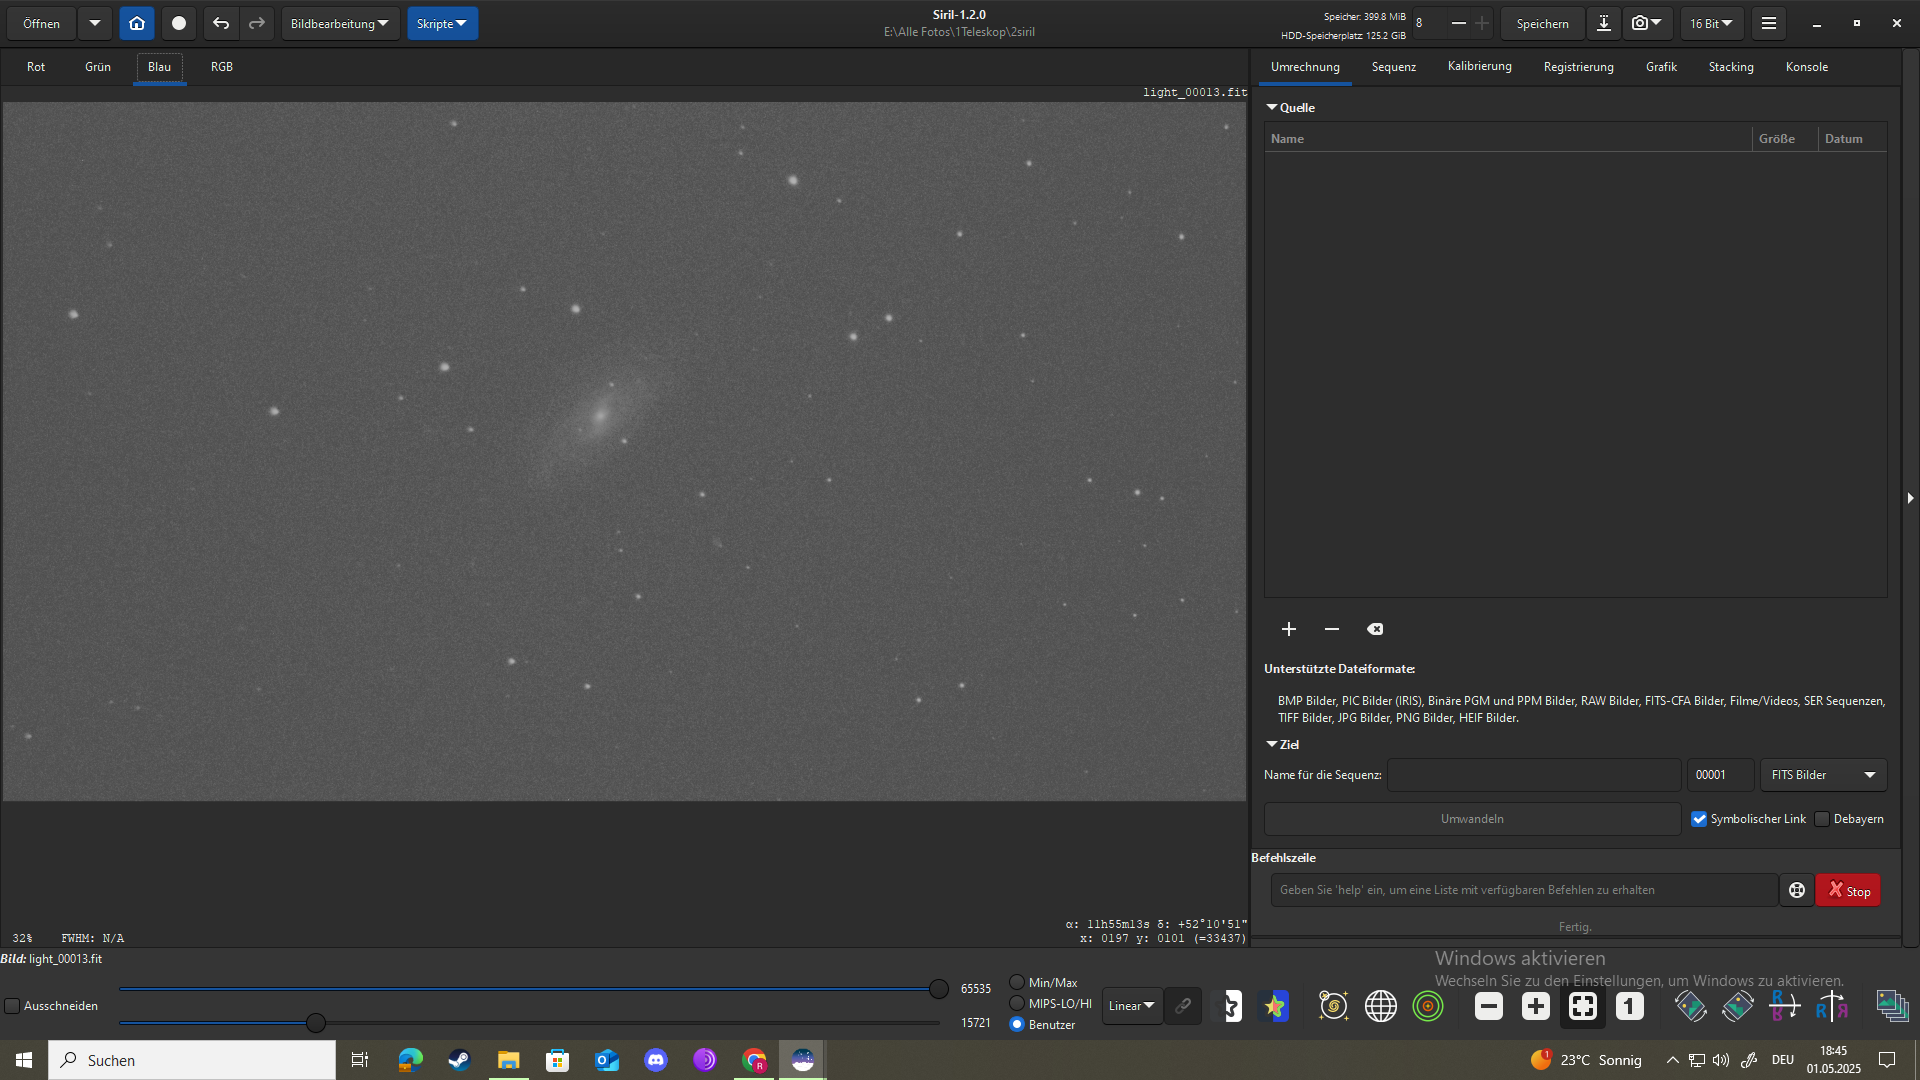Open the 16 Bit depth dropdown
Image resolution: width=1920 pixels, height=1080 pixels.
1712,23
